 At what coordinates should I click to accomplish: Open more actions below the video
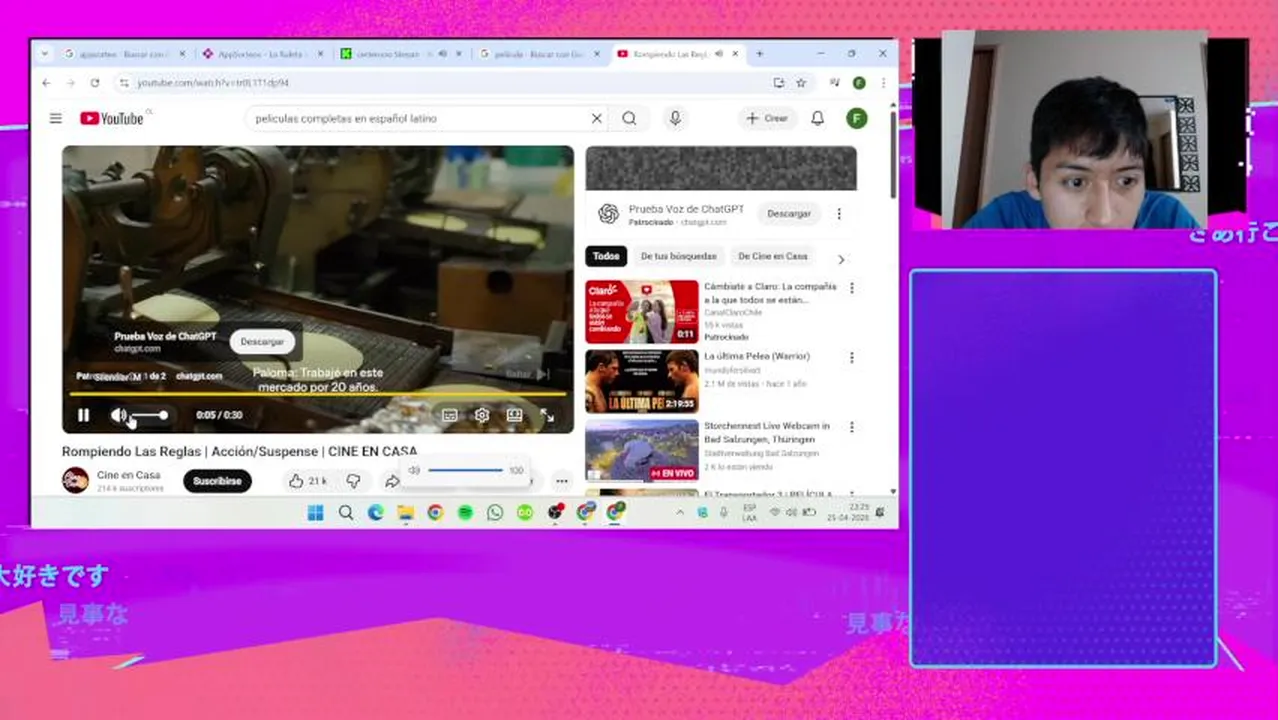tap(562, 482)
